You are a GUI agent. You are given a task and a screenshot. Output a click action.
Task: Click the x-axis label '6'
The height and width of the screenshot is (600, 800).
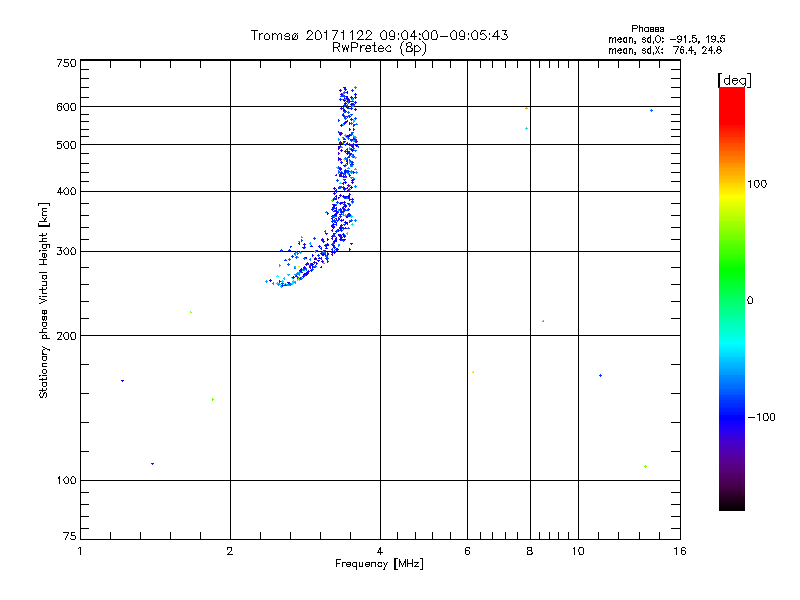(x=467, y=551)
